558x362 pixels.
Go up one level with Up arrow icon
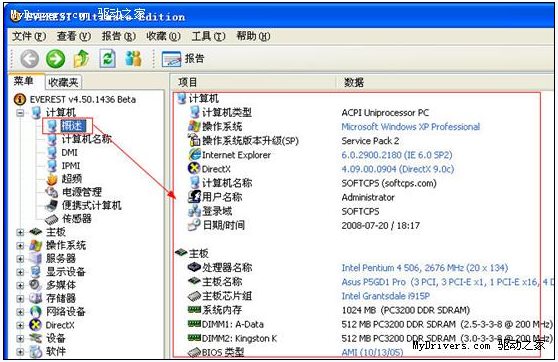(x=81, y=59)
